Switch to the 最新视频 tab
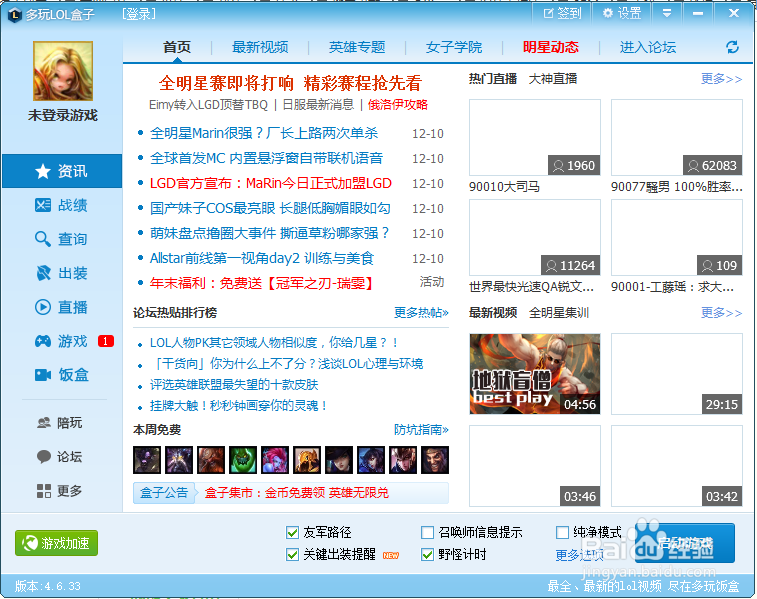Viewport: 757px width, 599px height. point(260,47)
